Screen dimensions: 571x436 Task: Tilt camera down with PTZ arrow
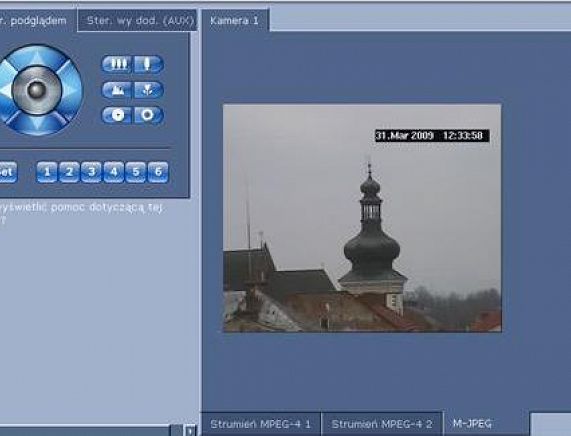[x=37, y=124]
